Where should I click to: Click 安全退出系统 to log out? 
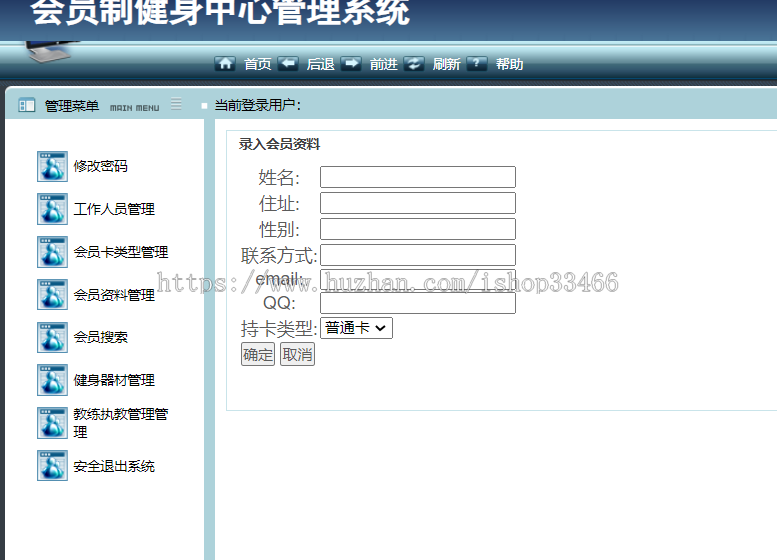(x=114, y=466)
